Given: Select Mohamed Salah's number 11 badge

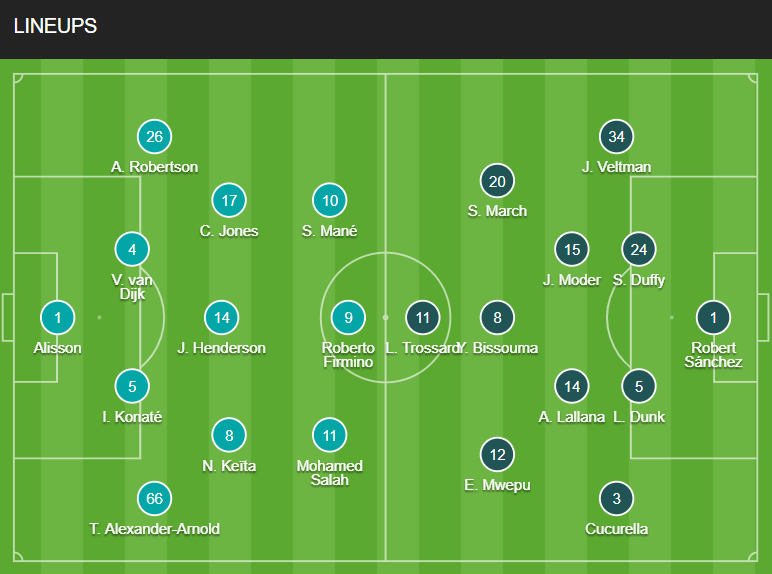Looking at the screenshot, I should 330,436.
